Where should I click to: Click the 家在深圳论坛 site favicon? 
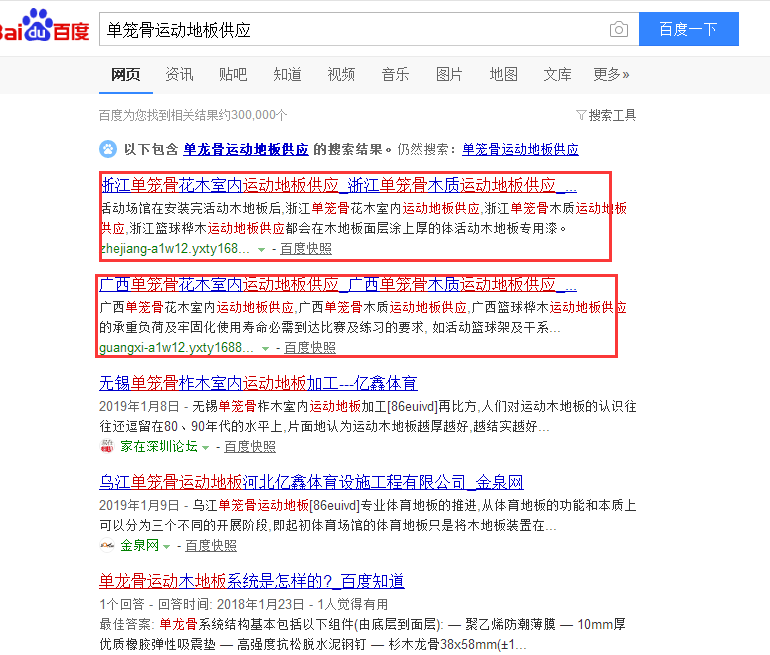pyautogui.click(x=108, y=446)
